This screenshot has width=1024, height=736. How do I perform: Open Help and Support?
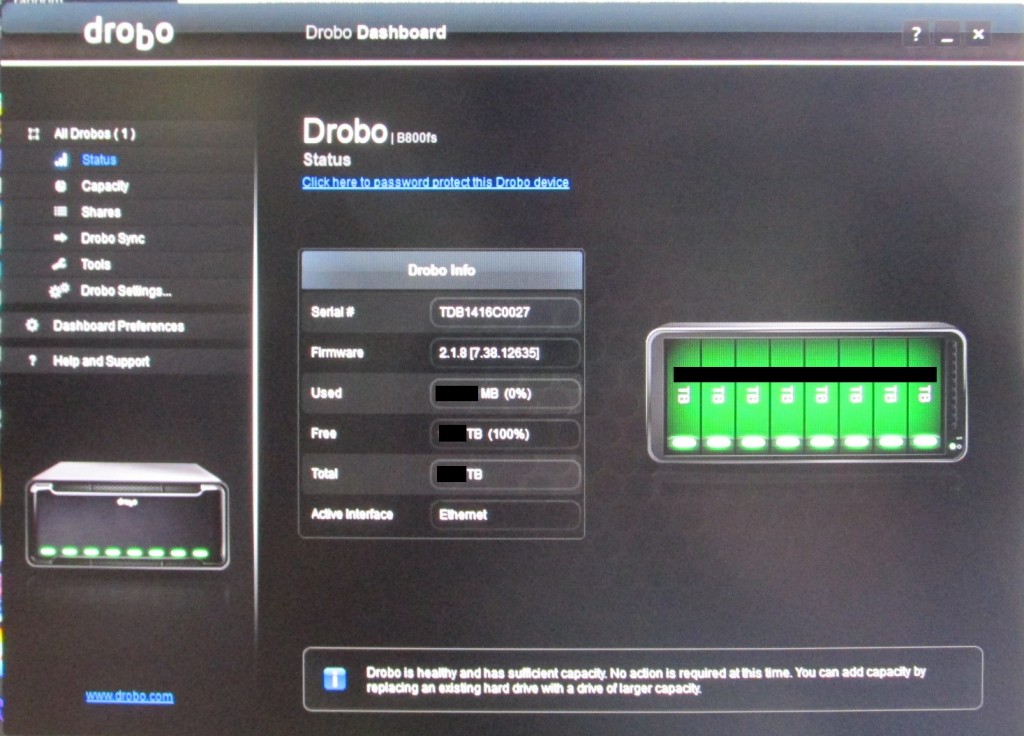pyautogui.click(x=101, y=361)
